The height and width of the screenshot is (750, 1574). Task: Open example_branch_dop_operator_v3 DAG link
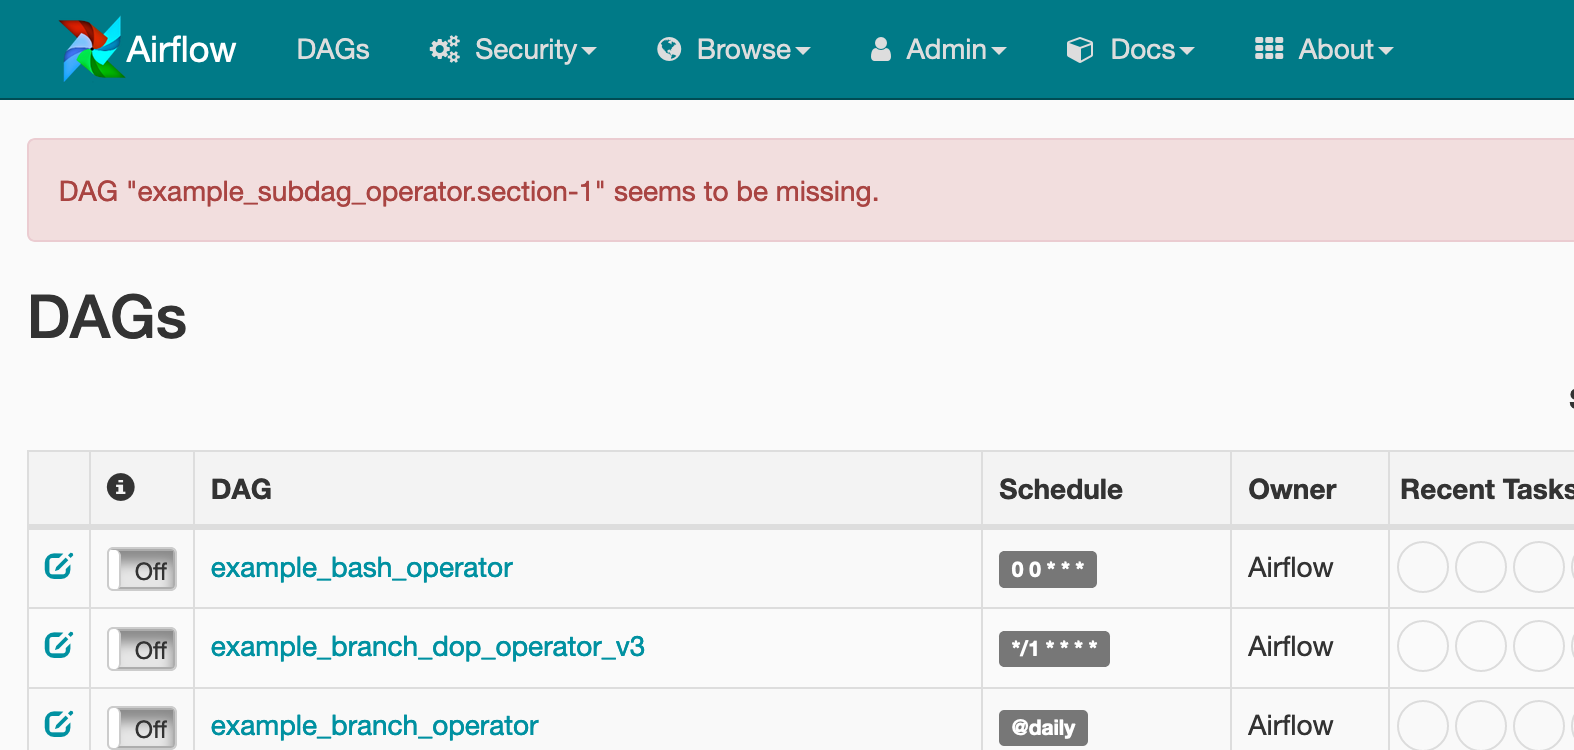click(x=428, y=646)
